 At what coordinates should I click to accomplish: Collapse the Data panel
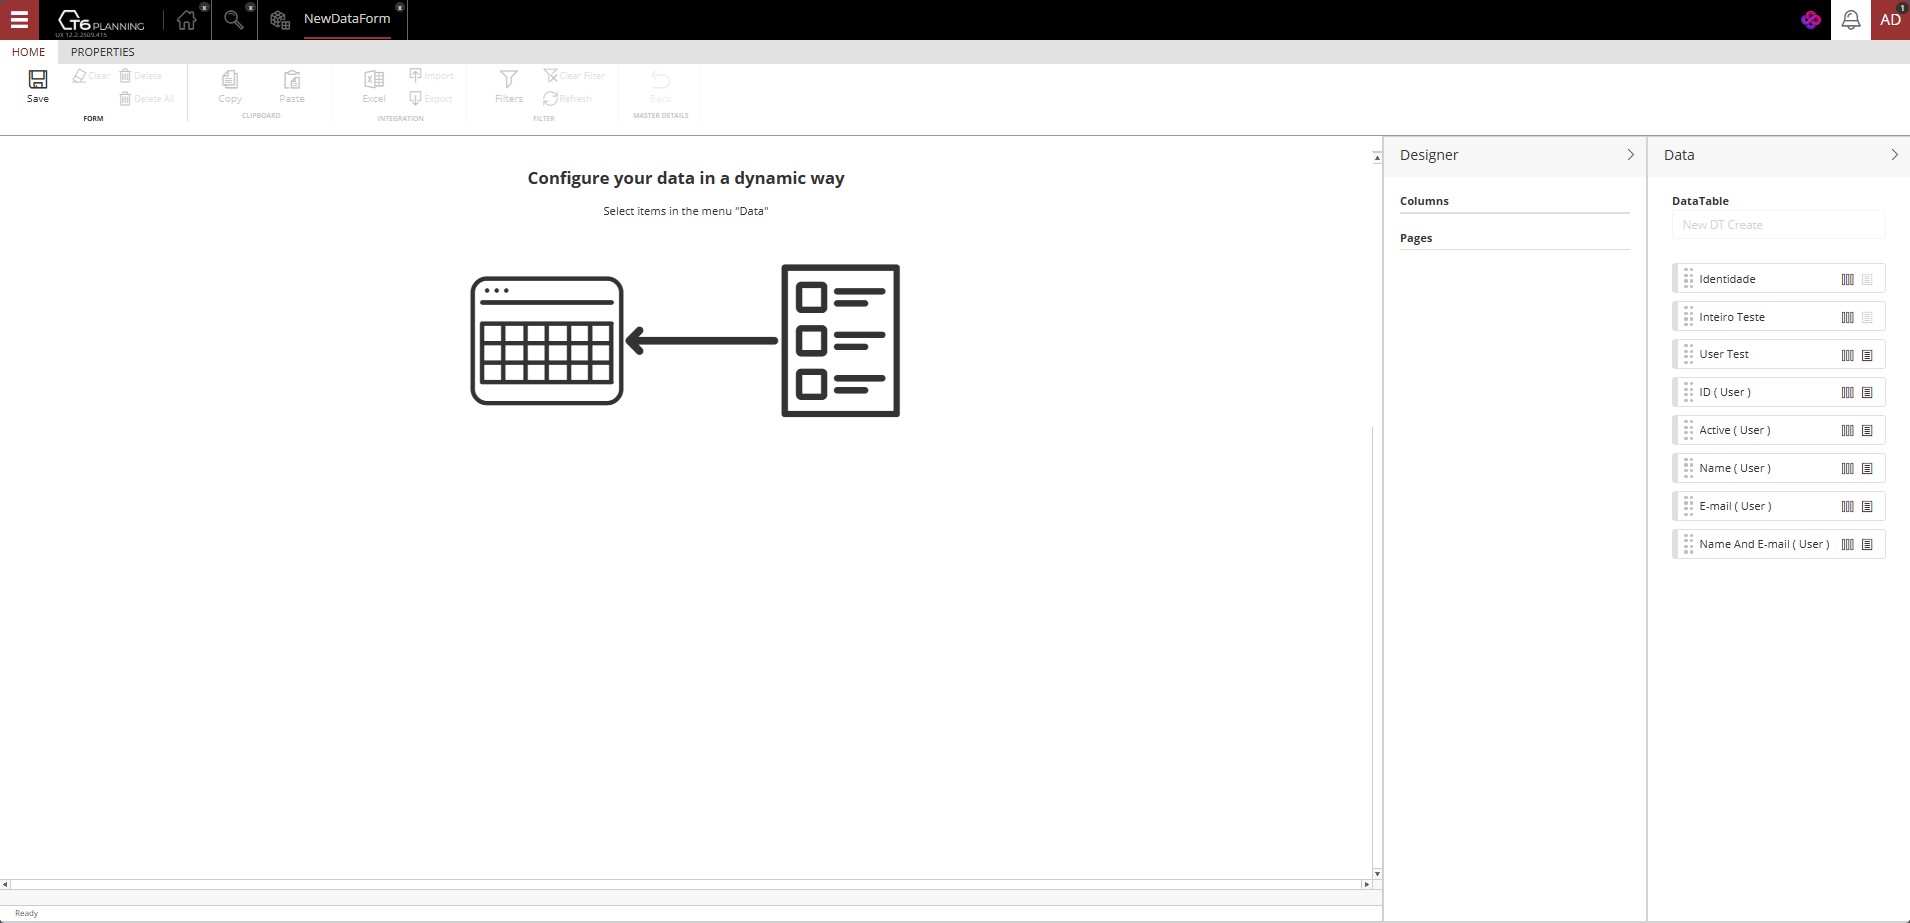1894,155
